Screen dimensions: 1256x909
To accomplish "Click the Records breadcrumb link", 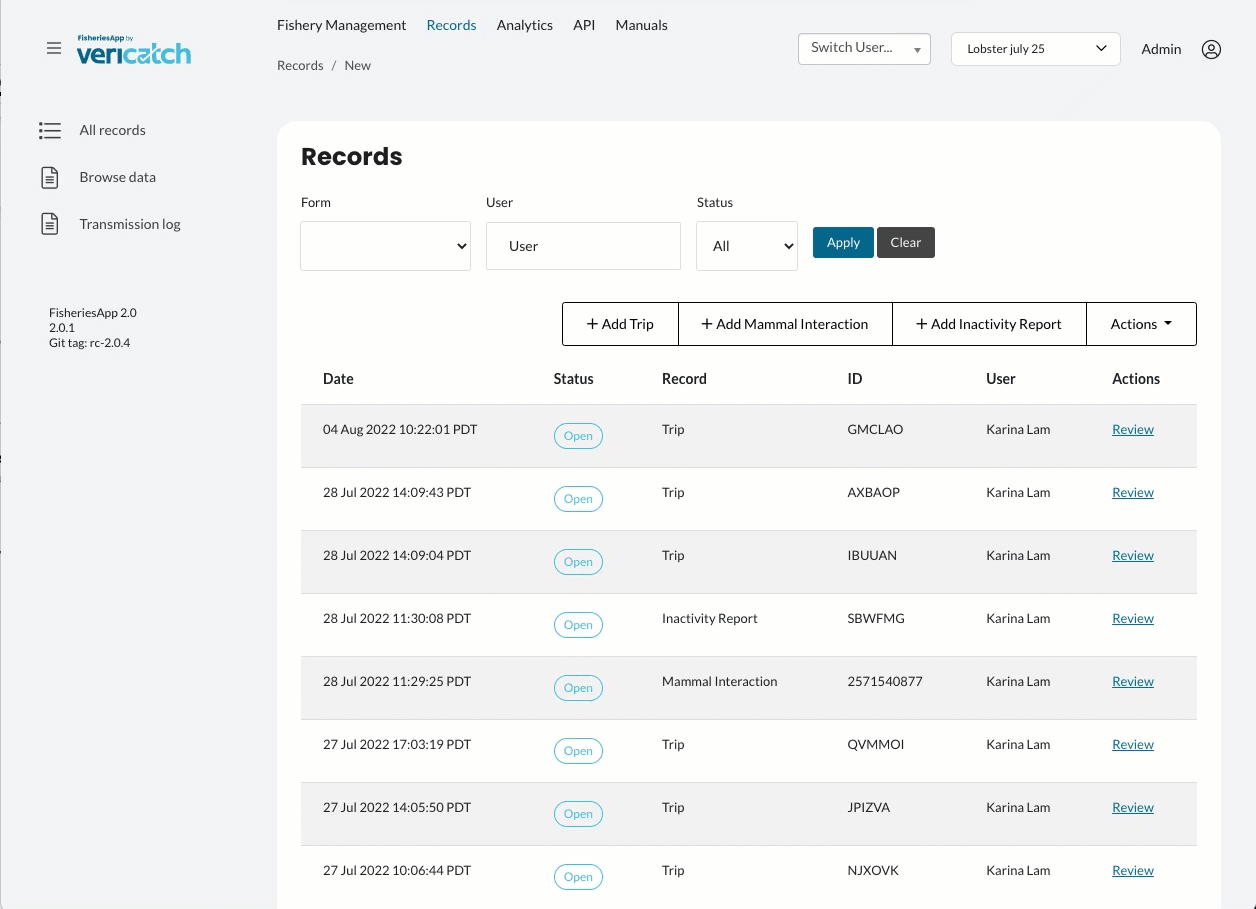I will [x=300, y=65].
